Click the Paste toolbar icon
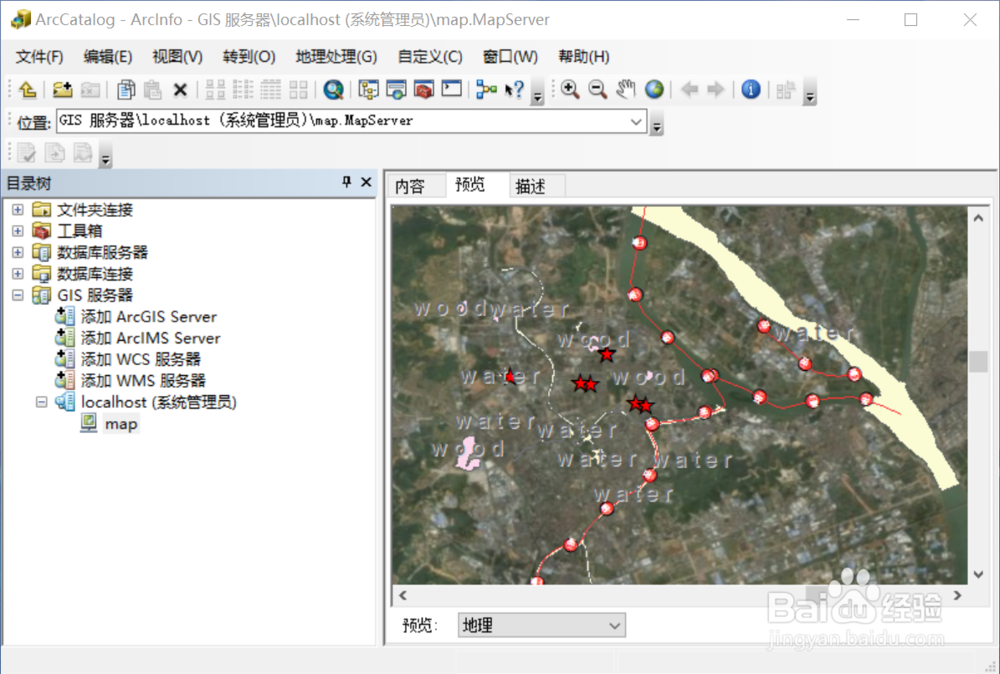1000x674 pixels. pyautogui.click(x=152, y=90)
